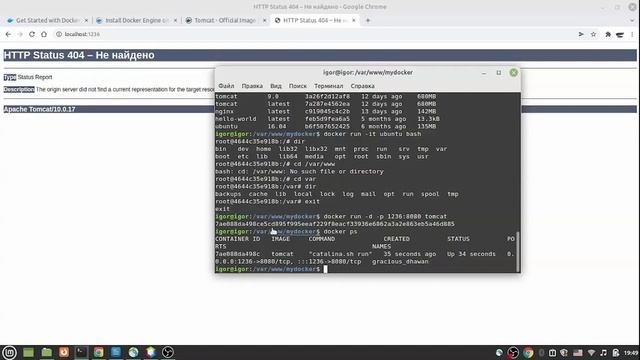Click container name gracious_dhawan
640x360 pixels.
pyautogui.click(x=400, y=262)
